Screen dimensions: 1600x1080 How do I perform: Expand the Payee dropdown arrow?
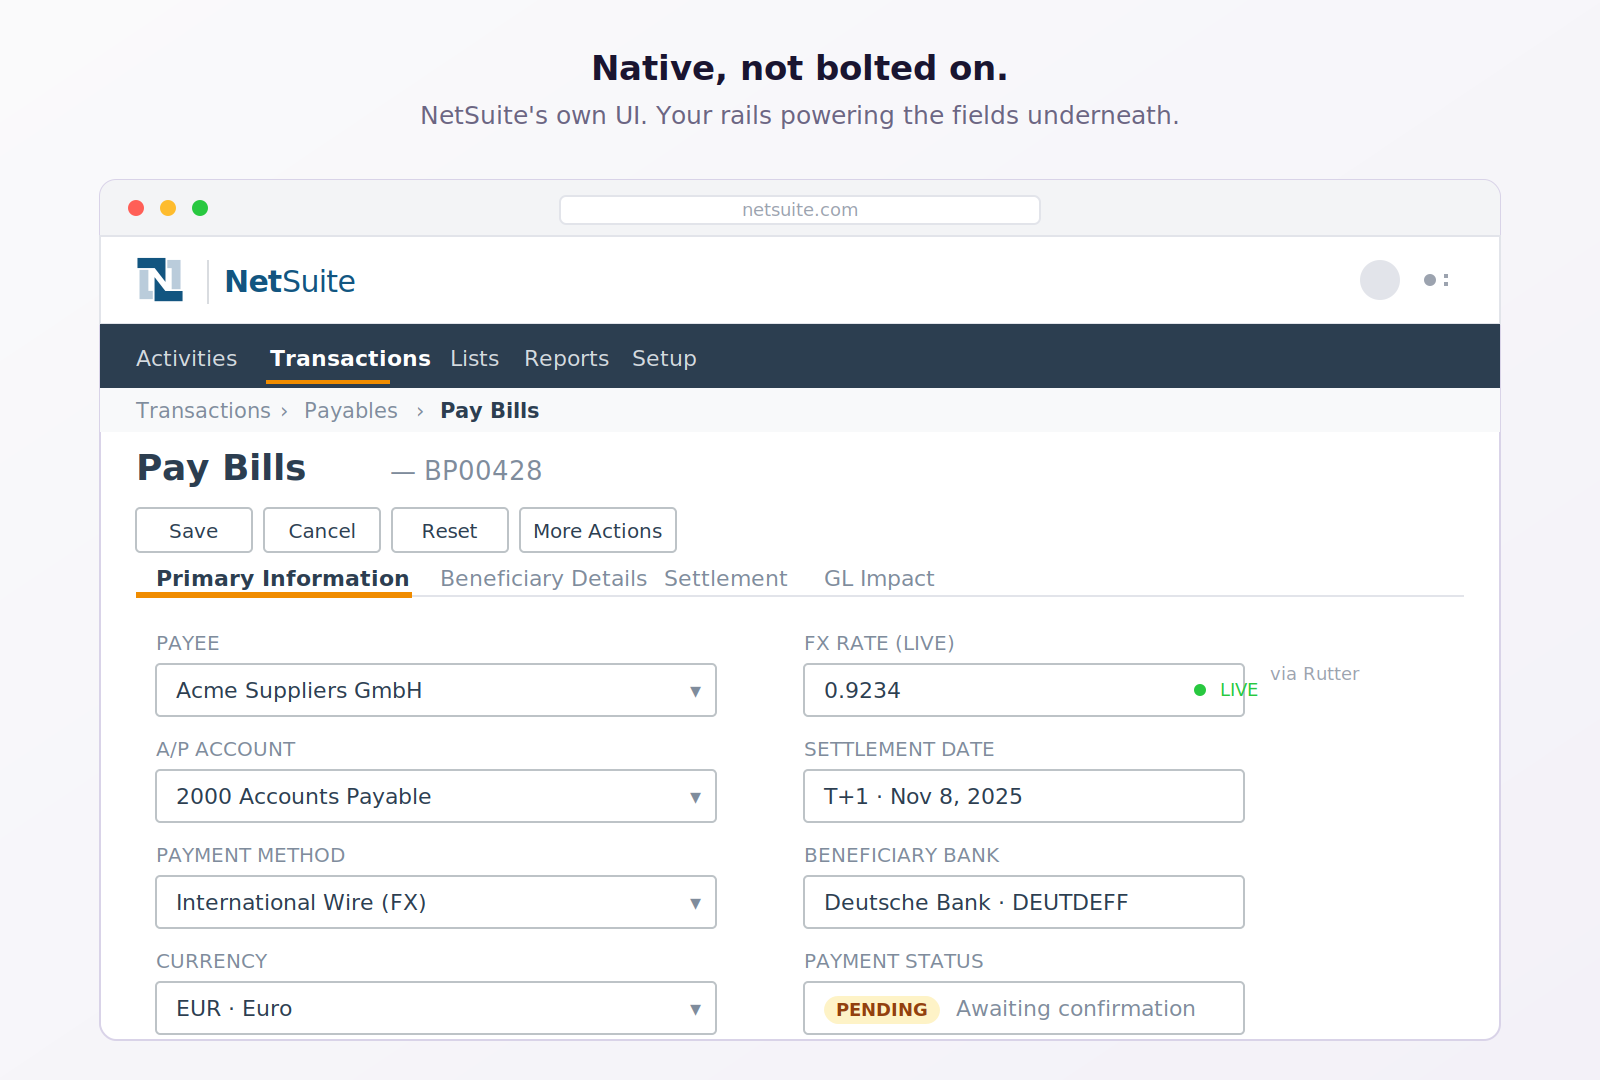click(x=695, y=691)
